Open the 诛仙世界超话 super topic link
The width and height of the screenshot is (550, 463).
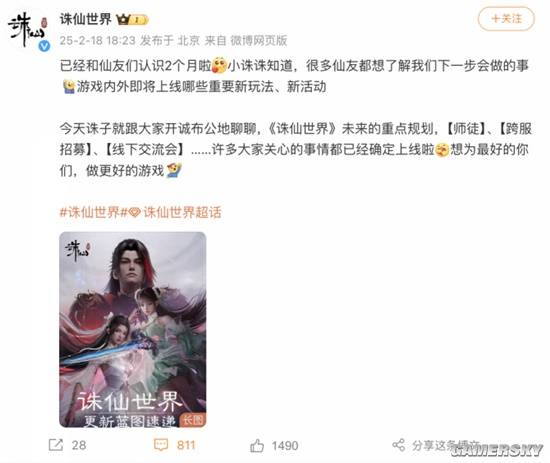coord(182,213)
